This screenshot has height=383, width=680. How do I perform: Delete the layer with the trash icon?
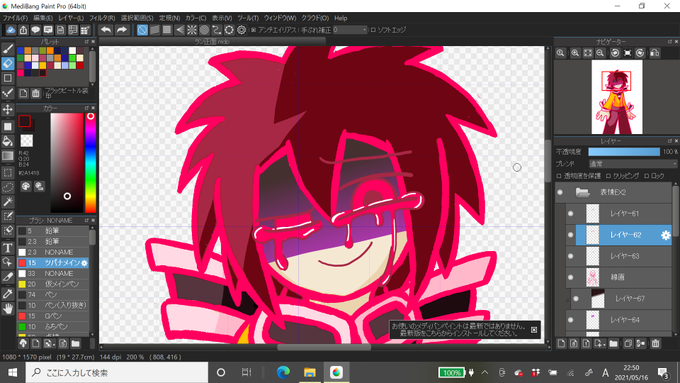point(656,344)
